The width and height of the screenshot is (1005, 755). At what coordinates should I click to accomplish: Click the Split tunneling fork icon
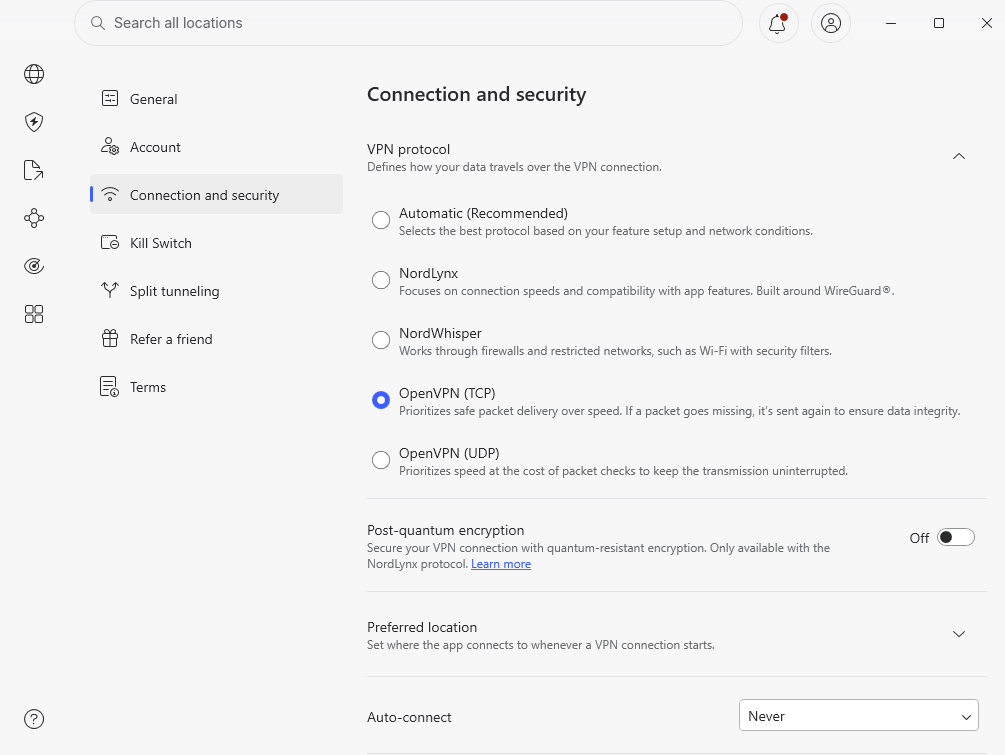[x=110, y=290]
